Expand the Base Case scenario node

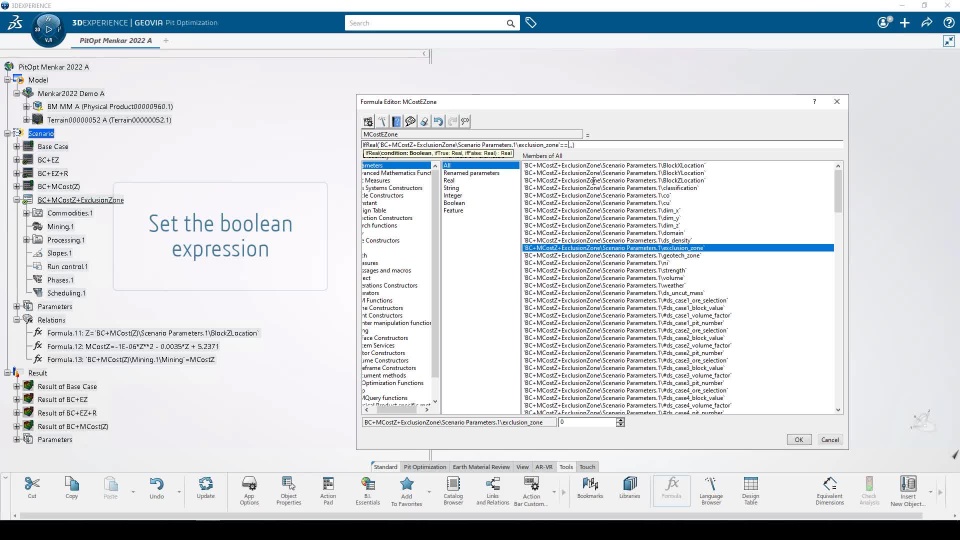[17, 146]
